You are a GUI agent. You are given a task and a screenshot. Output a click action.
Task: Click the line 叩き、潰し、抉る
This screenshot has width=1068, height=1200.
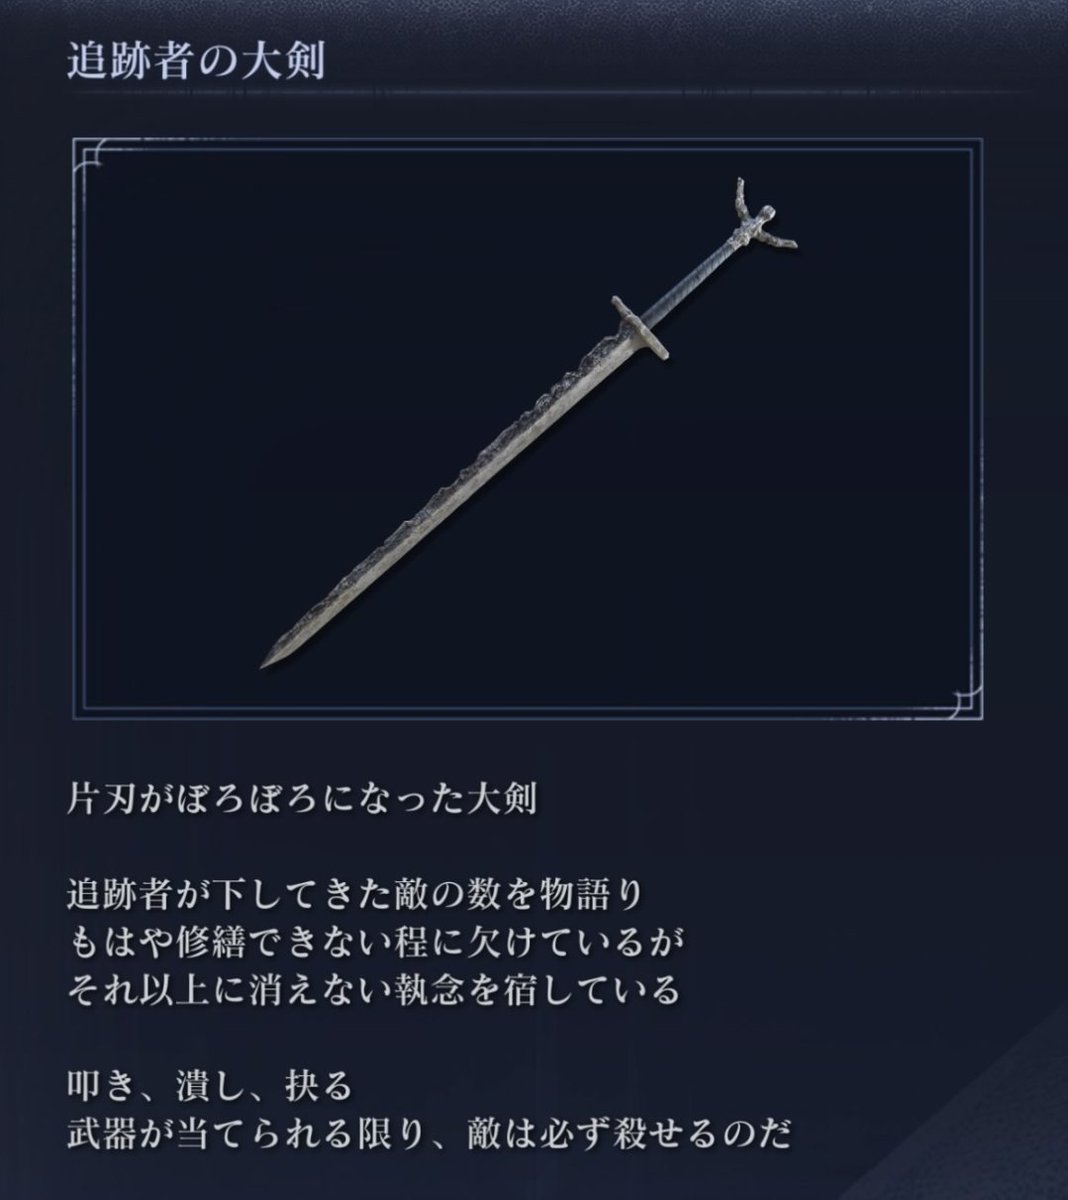coord(209,1083)
